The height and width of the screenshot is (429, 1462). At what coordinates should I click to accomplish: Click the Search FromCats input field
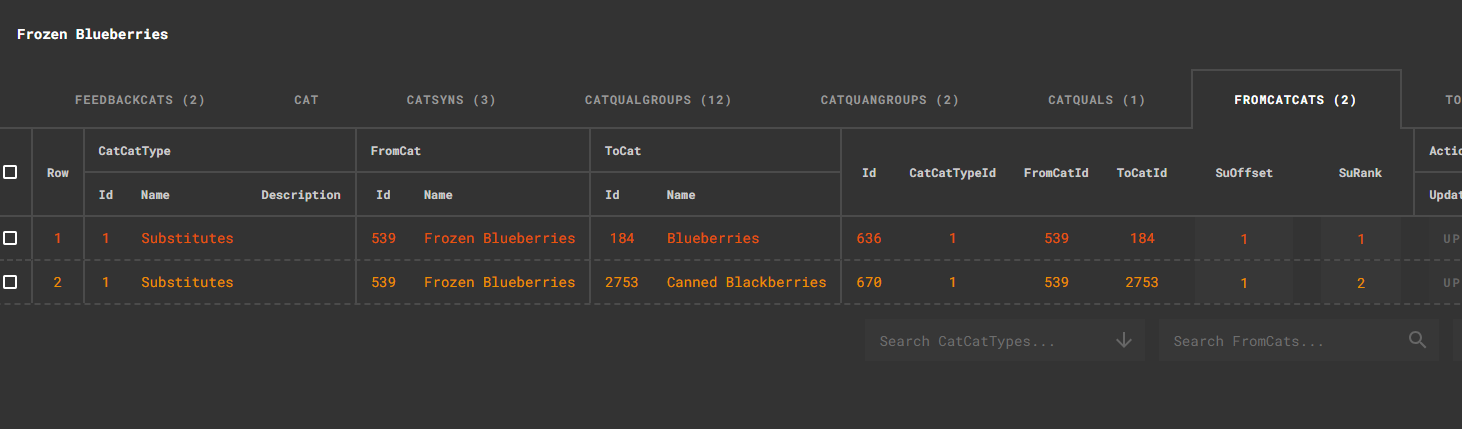tap(1298, 341)
